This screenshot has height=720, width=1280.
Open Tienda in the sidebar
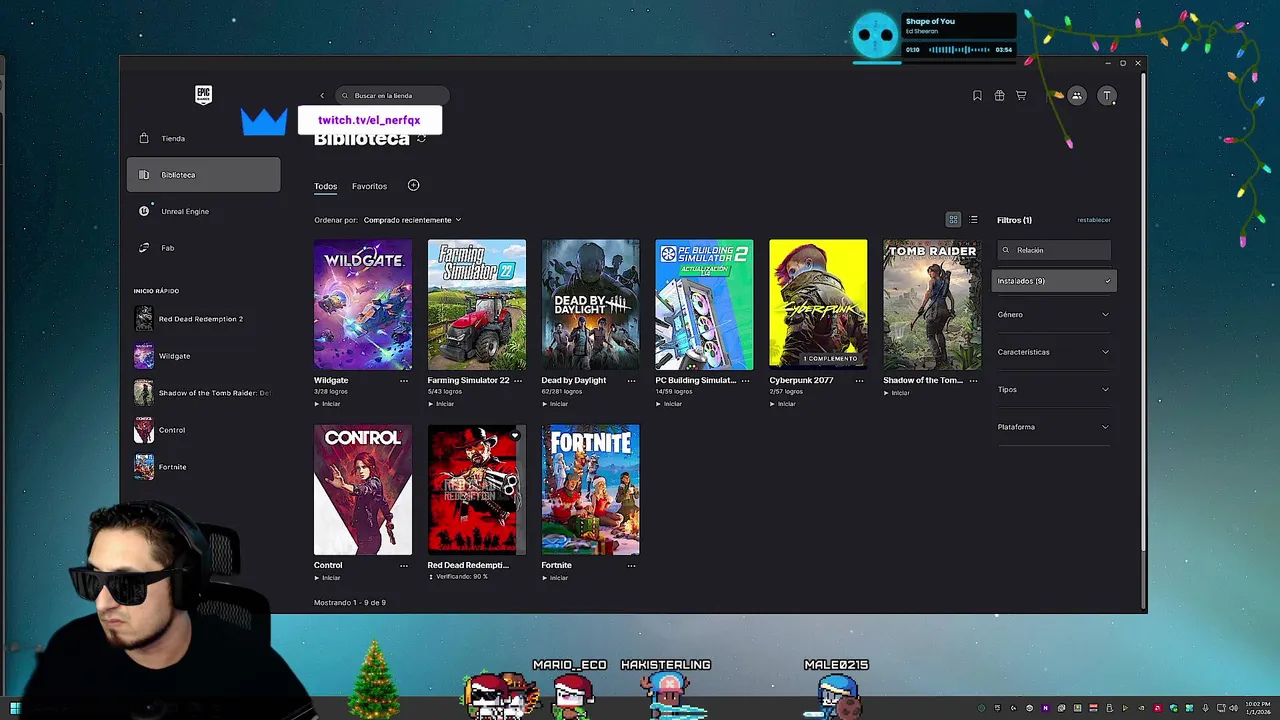(x=203, y=139)
